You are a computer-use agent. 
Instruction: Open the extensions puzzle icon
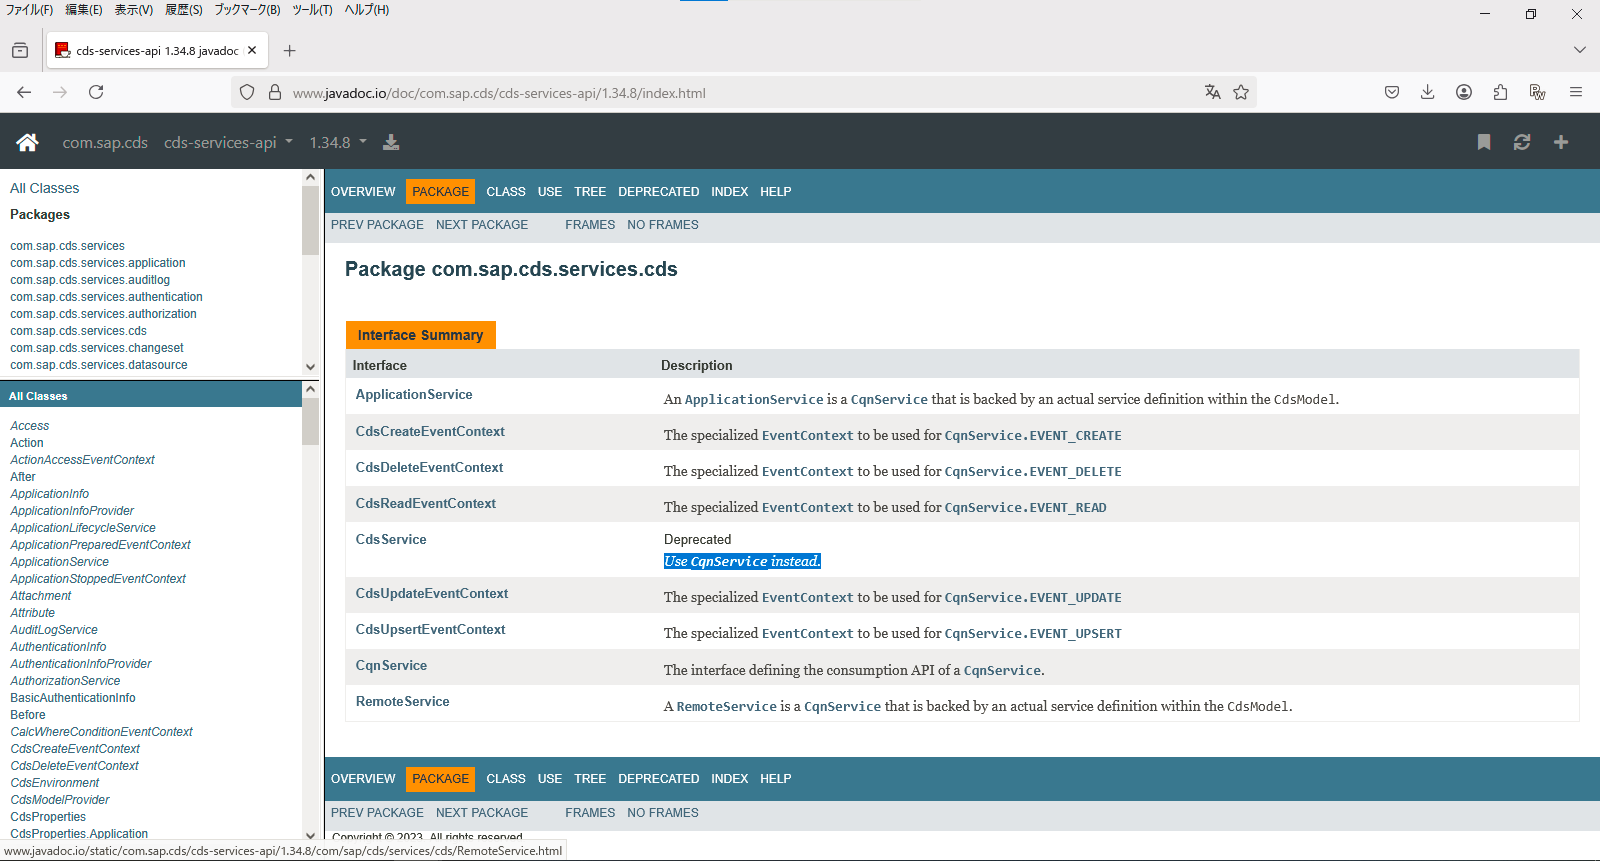click(x=1500, y=92)
